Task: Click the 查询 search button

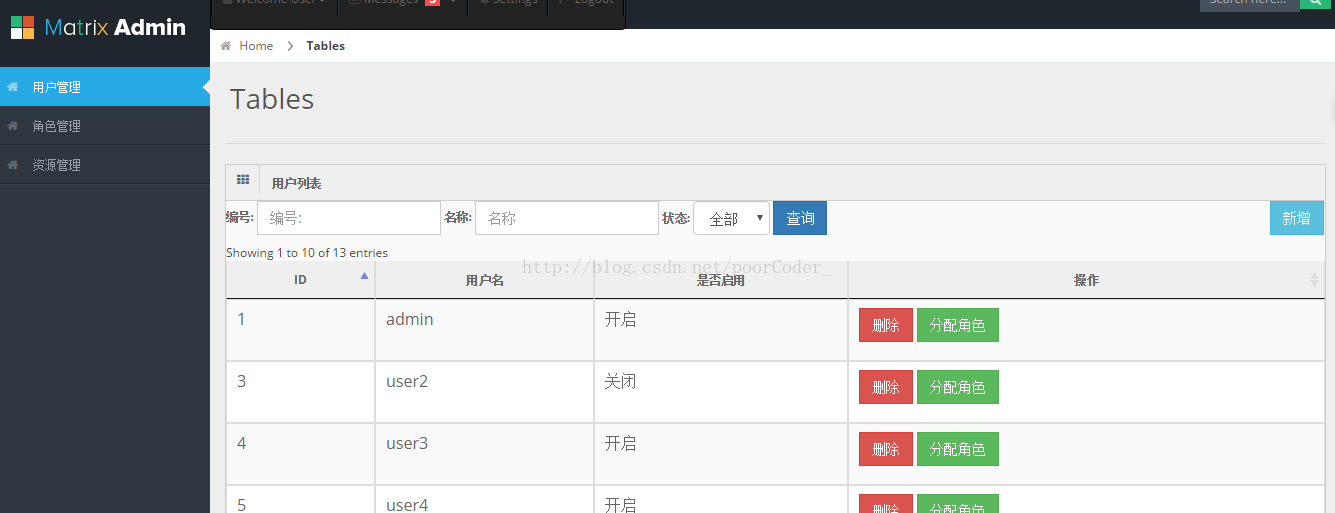Action: tap(800, 218)
